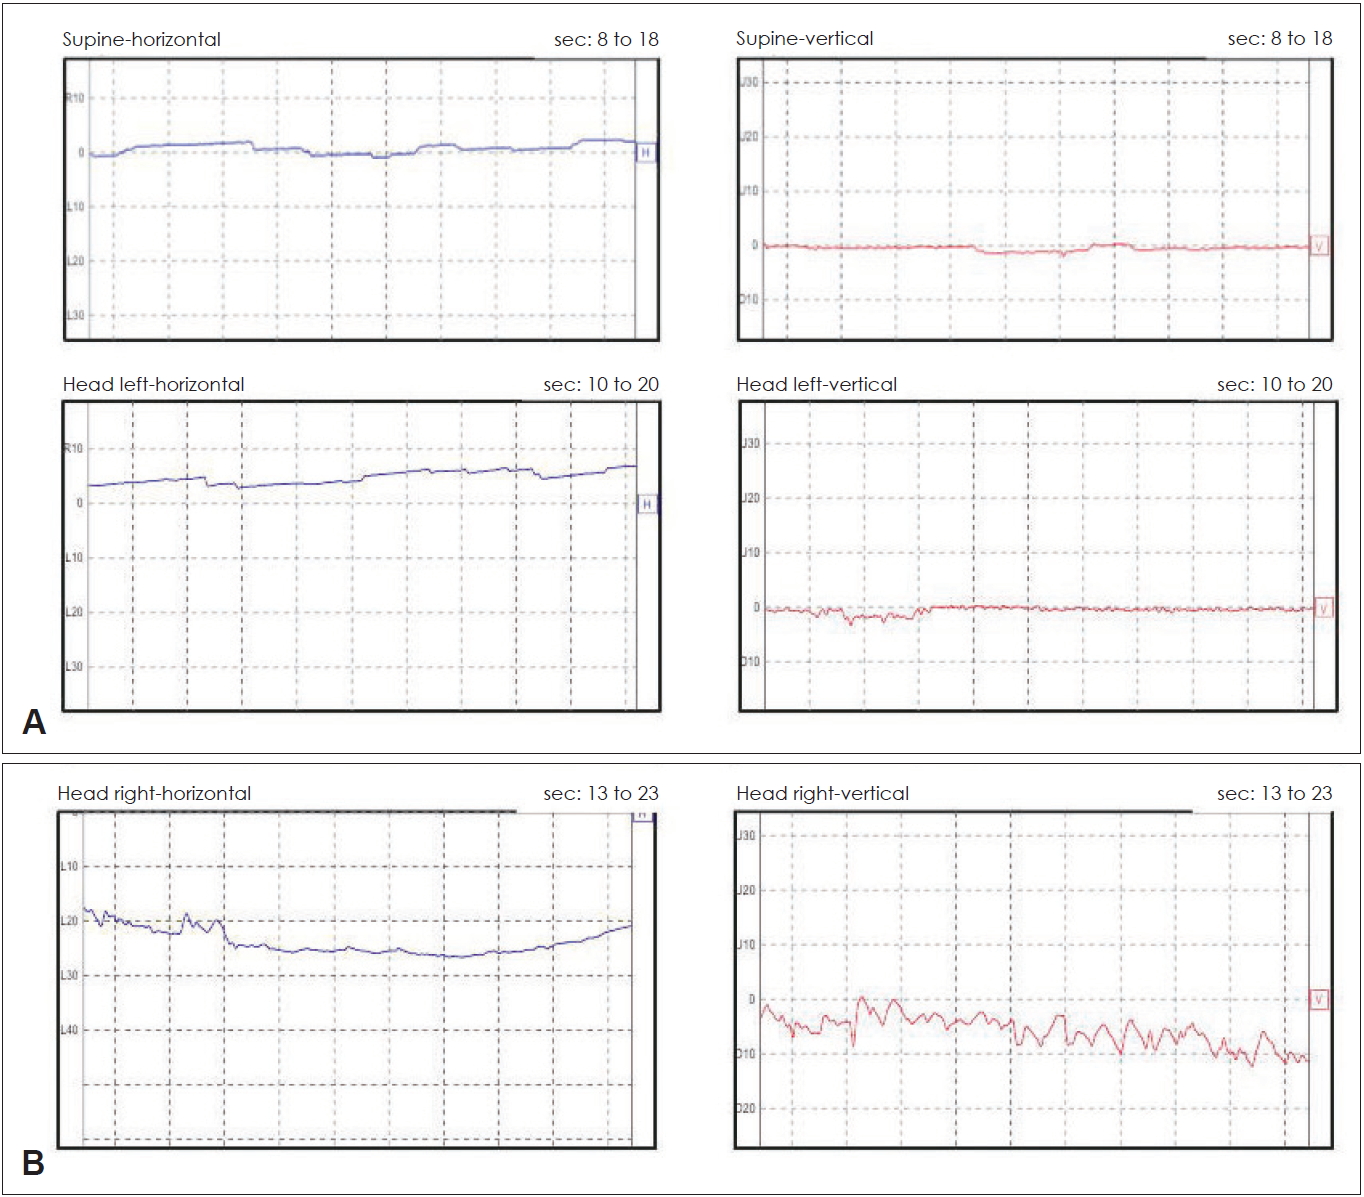Click the panel label A
This screenshot has height=1197, width=1364.
(34, 722)
